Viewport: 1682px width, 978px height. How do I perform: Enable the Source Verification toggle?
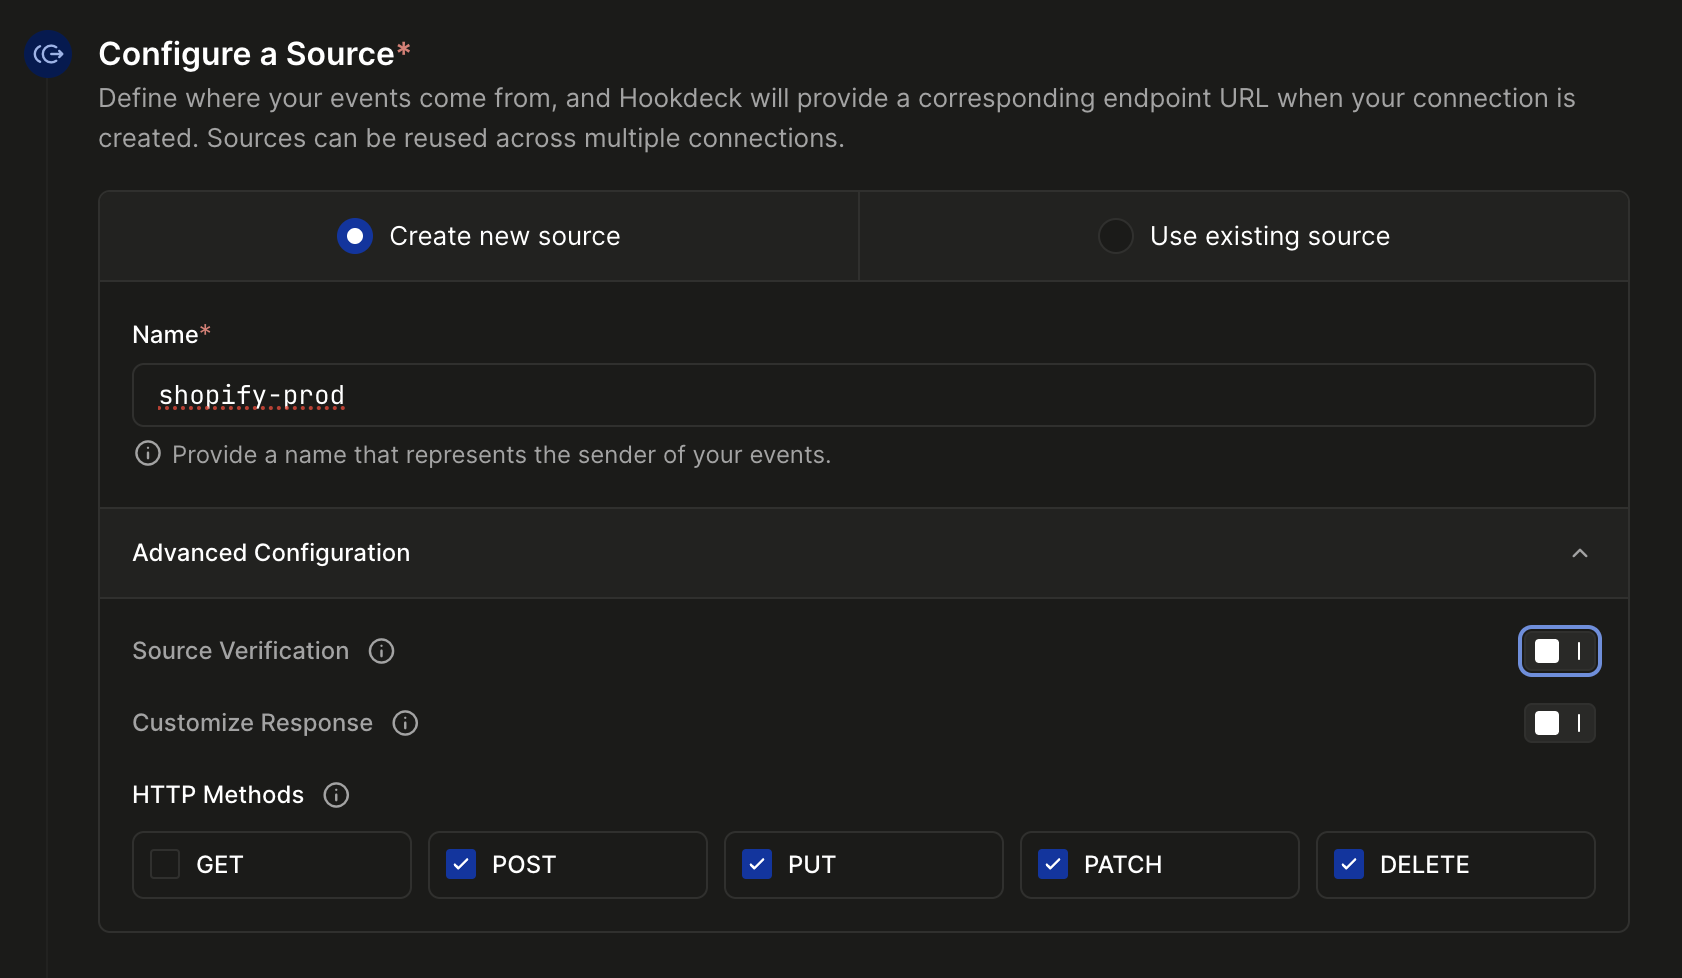click(1559, 651)
